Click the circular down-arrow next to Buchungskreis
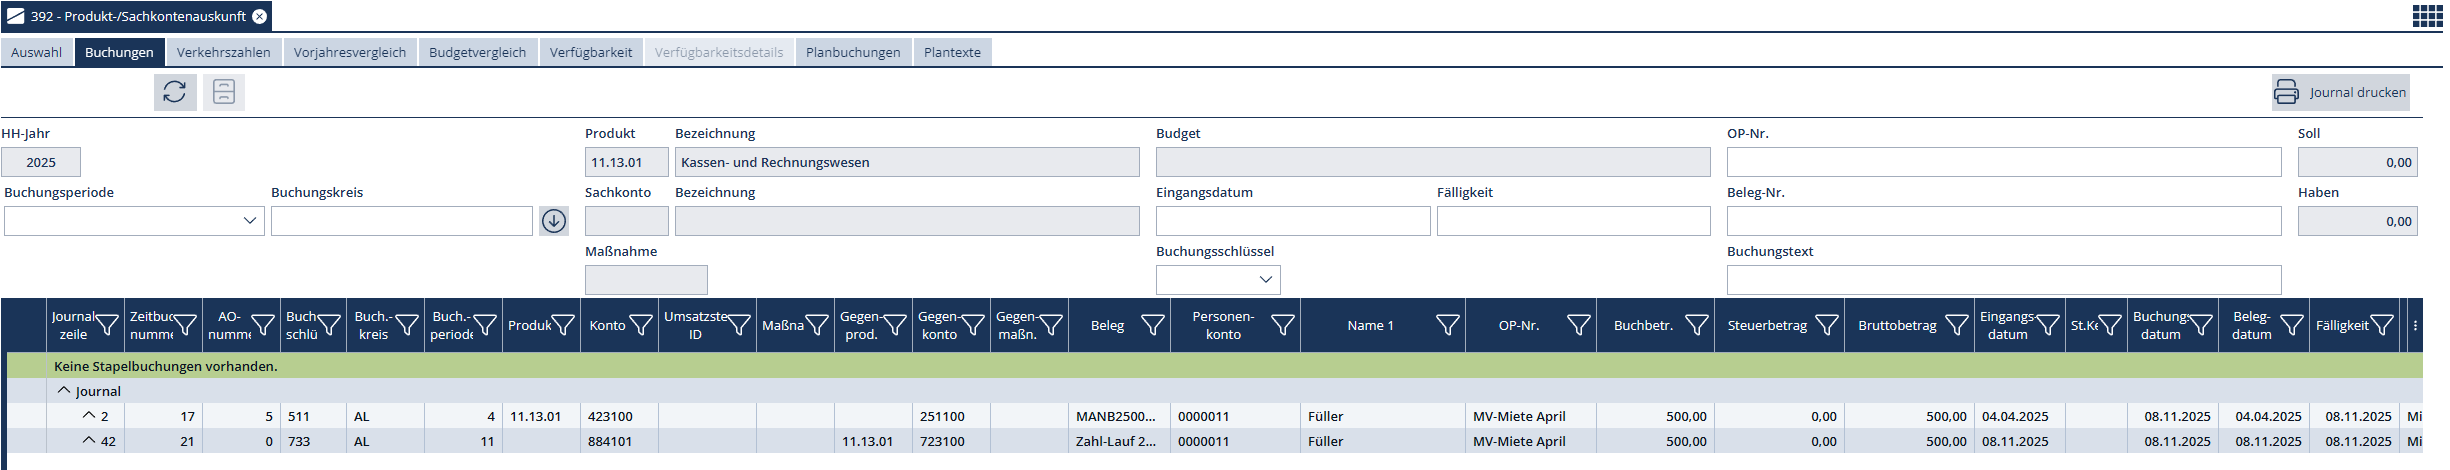 [554, 221]
